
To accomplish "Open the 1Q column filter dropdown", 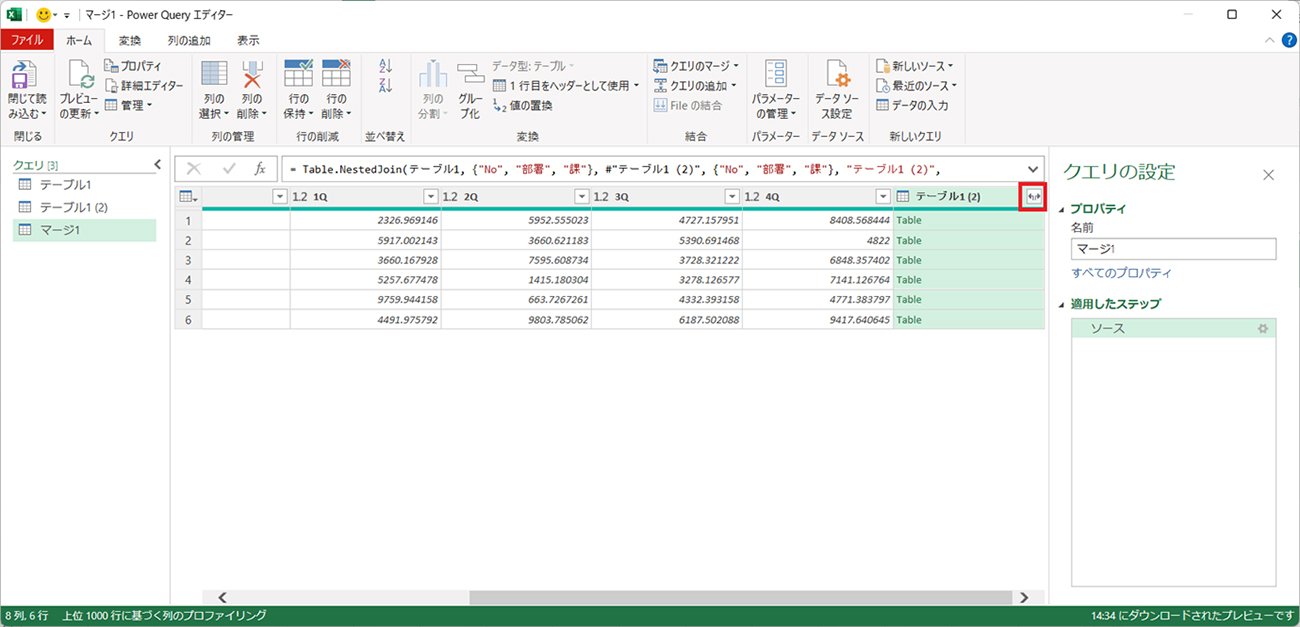I will point(431,197).
